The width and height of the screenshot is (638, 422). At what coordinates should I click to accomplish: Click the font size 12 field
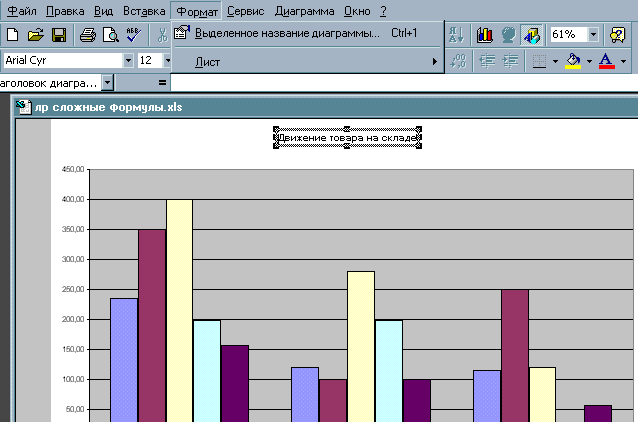pyautogui.click(x=151, y=61)
